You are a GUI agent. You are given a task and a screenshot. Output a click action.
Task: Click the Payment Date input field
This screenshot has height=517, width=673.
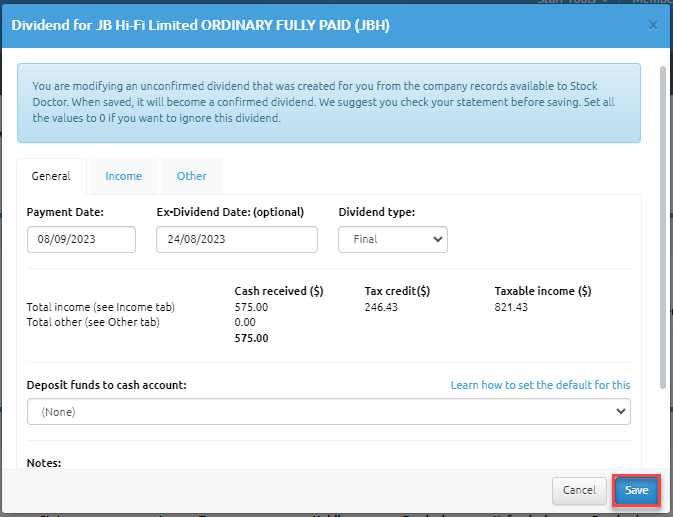tap(81, 240)
